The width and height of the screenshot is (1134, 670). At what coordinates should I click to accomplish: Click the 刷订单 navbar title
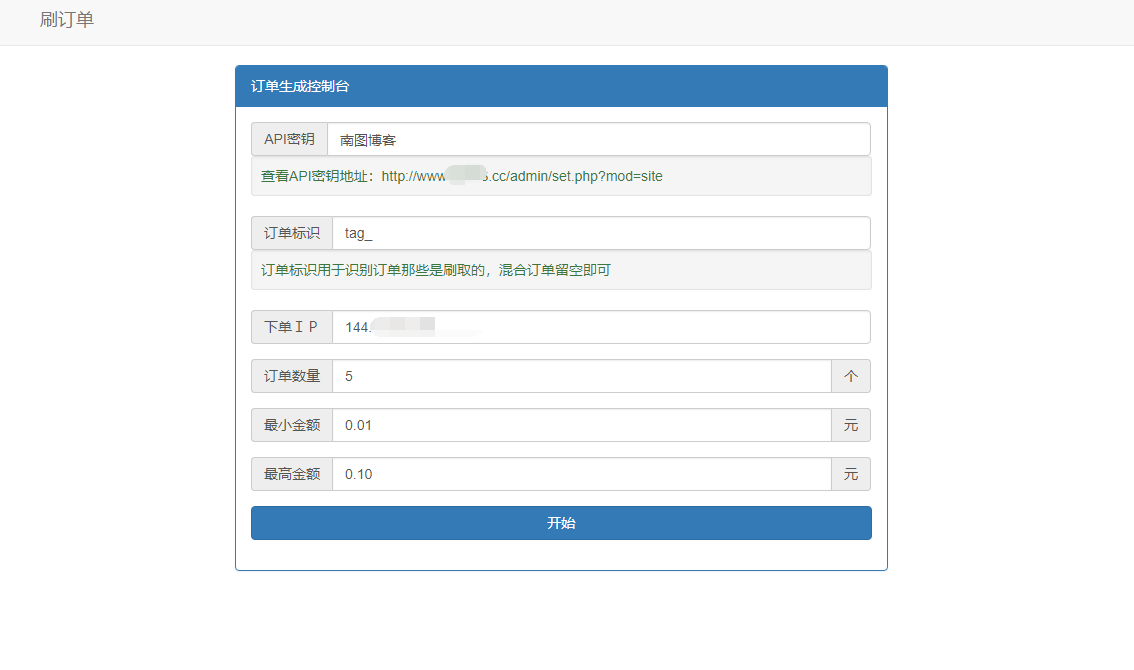pyautogui.click(x=67, y=20)
